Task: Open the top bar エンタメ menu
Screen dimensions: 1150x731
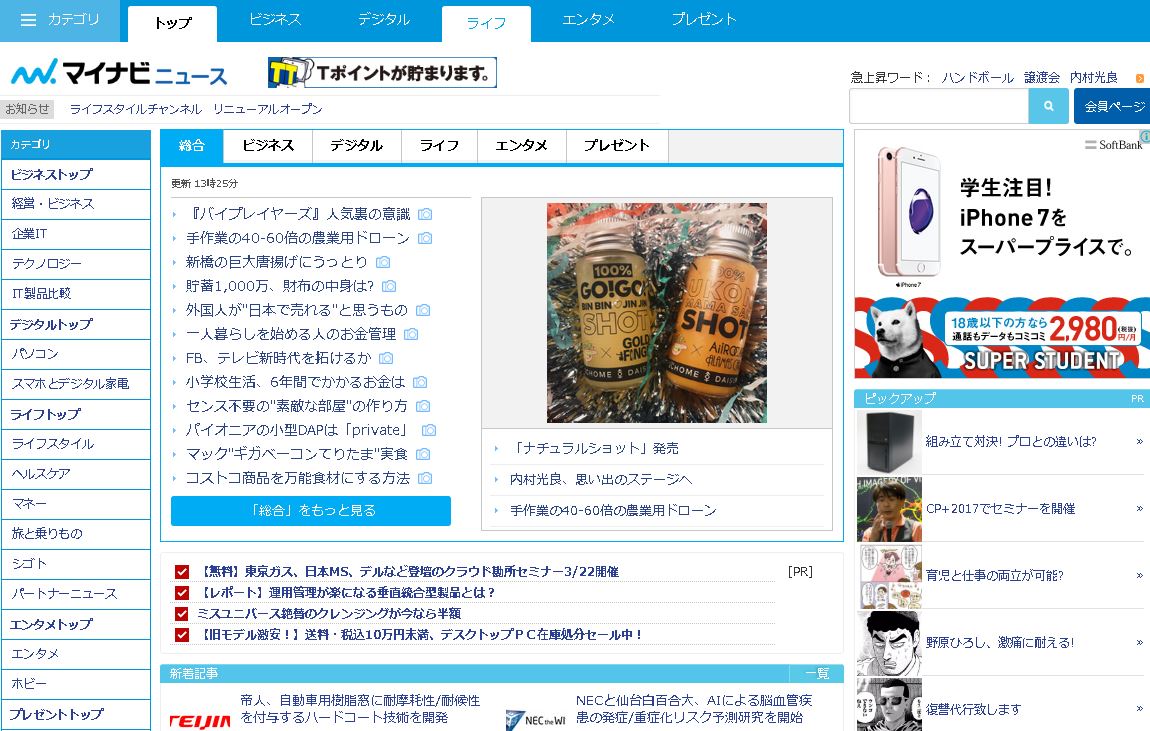Action: [588, 20]
